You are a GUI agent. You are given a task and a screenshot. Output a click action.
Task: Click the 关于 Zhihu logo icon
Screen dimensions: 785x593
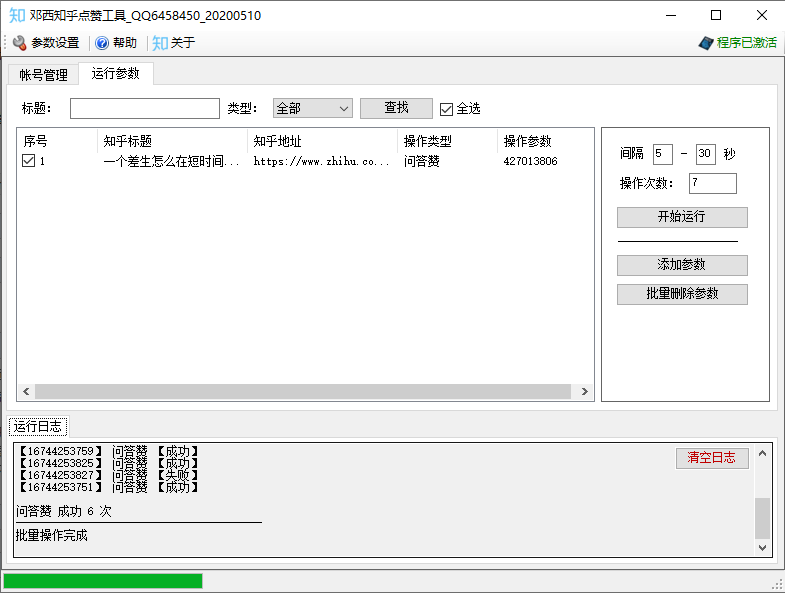(x=160, y=43)
